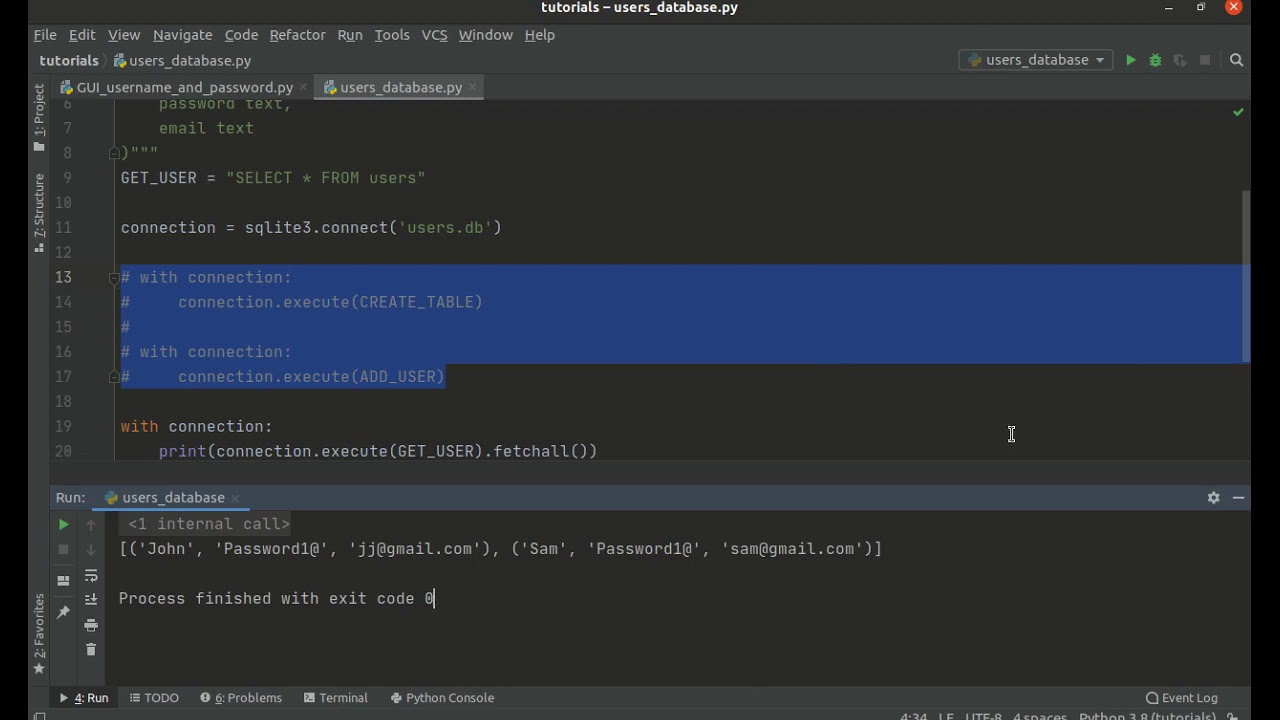Open the Terminal tool window
Image resolution: width=1280 pixels, height=720 pixels.
click(x=336, y=698)
